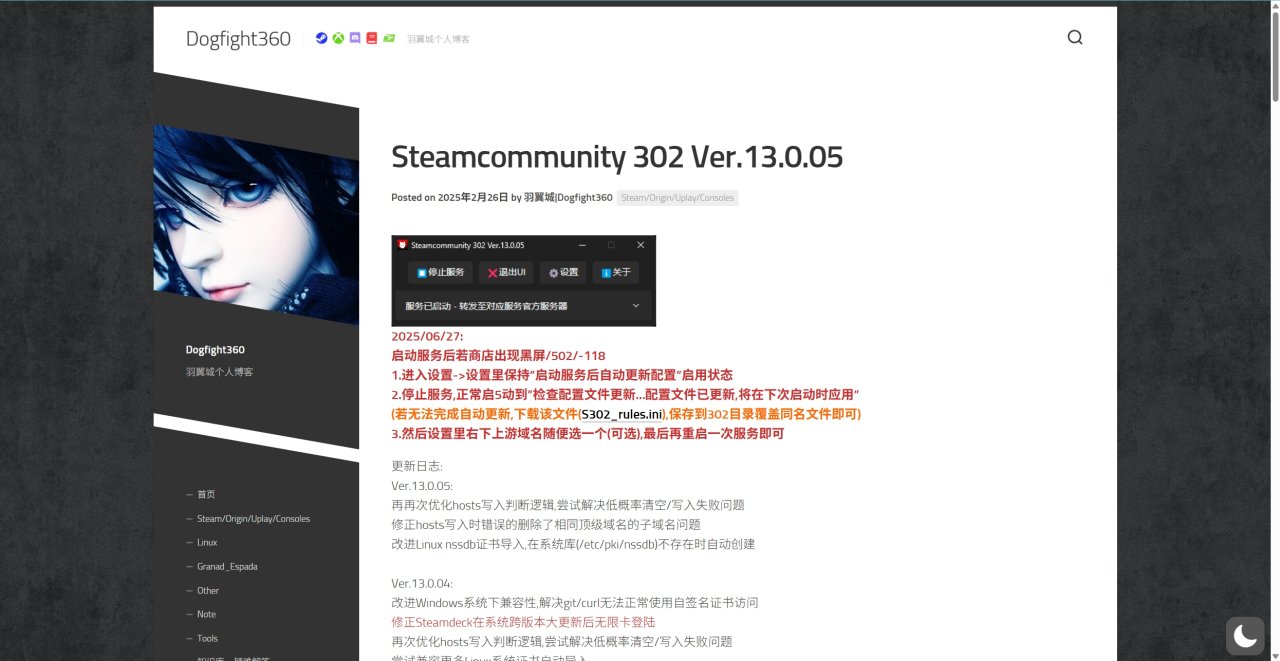Click the red date text 2025/06/27:
1280x661 pixels.
(427, 337)
